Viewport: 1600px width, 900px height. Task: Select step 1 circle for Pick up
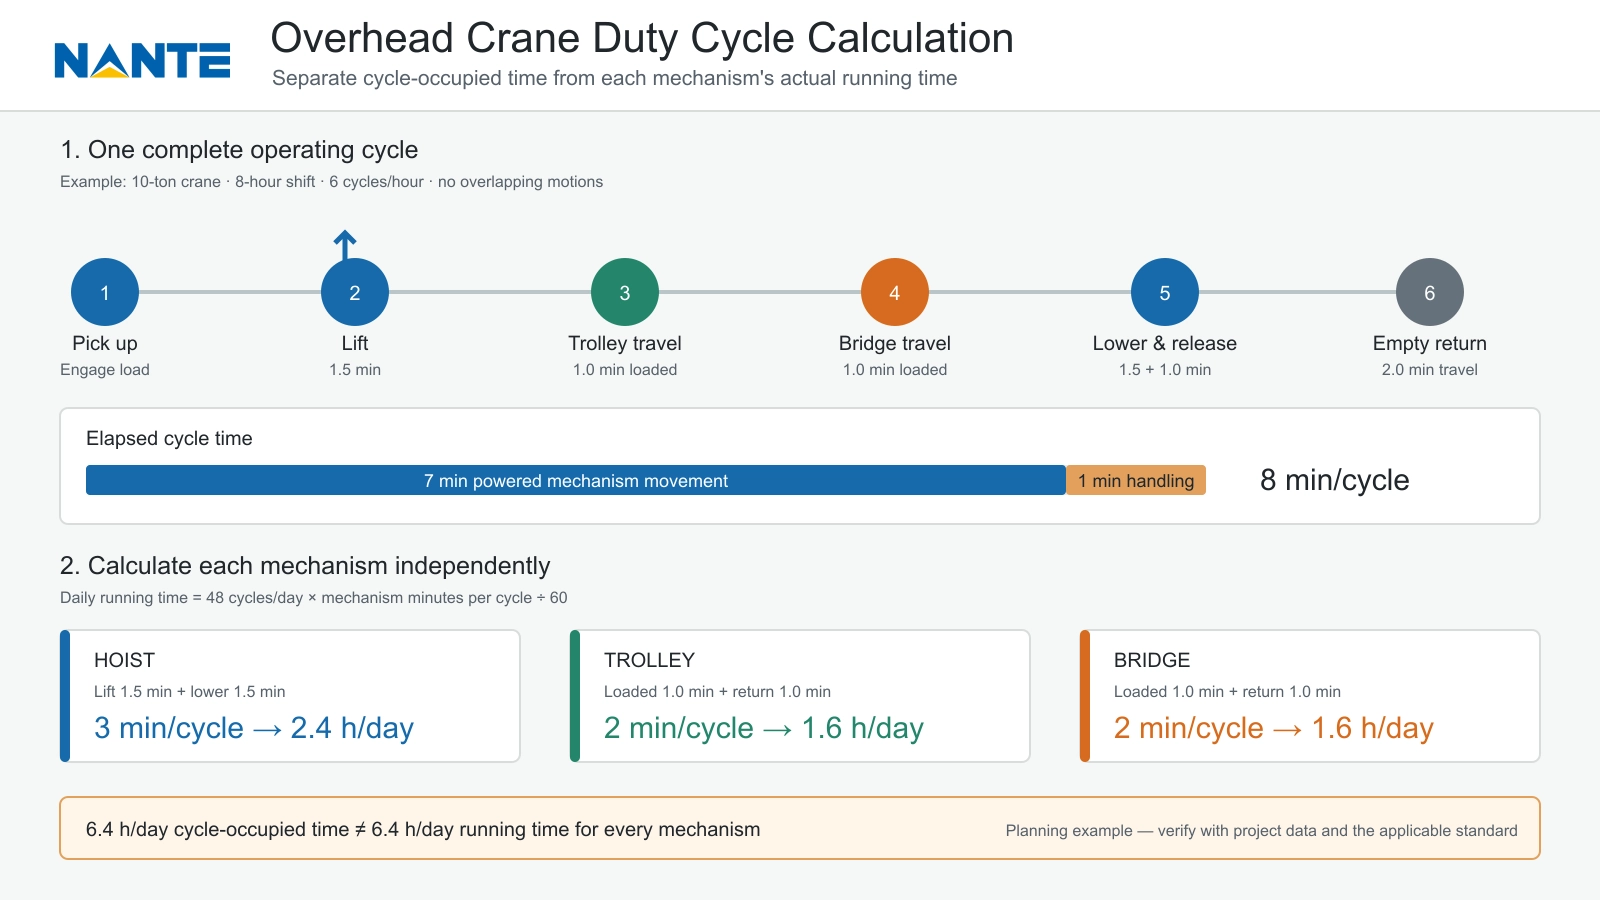[105, 292]
